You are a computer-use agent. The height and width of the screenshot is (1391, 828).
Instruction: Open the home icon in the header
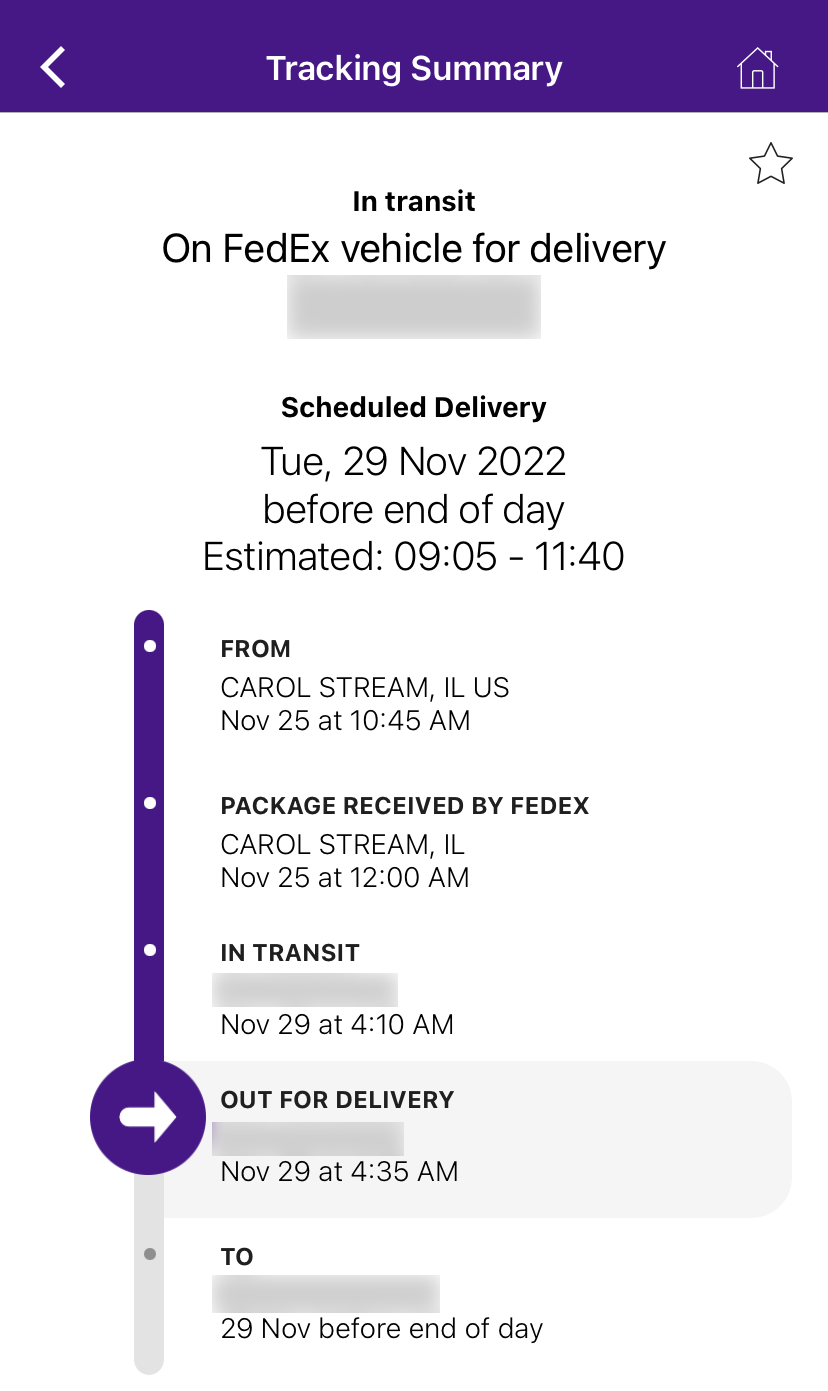tap(757, 68)
